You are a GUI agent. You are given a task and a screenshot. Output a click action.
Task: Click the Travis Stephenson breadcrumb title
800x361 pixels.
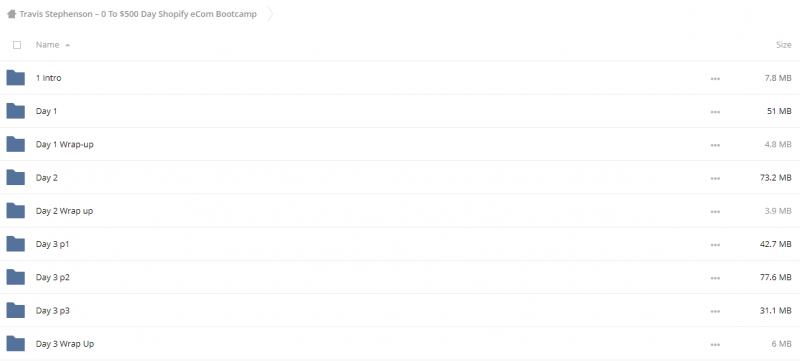click(138, 14)
